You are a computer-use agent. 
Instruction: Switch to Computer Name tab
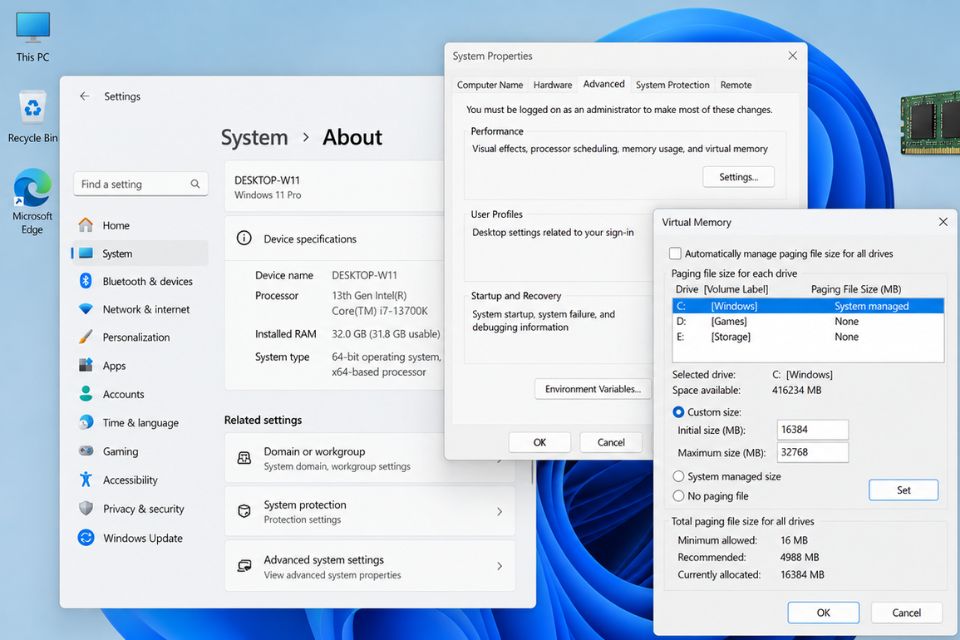490,85
